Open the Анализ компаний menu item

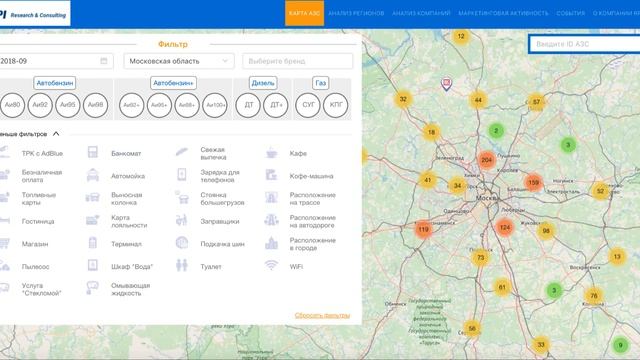pos(421,13)
